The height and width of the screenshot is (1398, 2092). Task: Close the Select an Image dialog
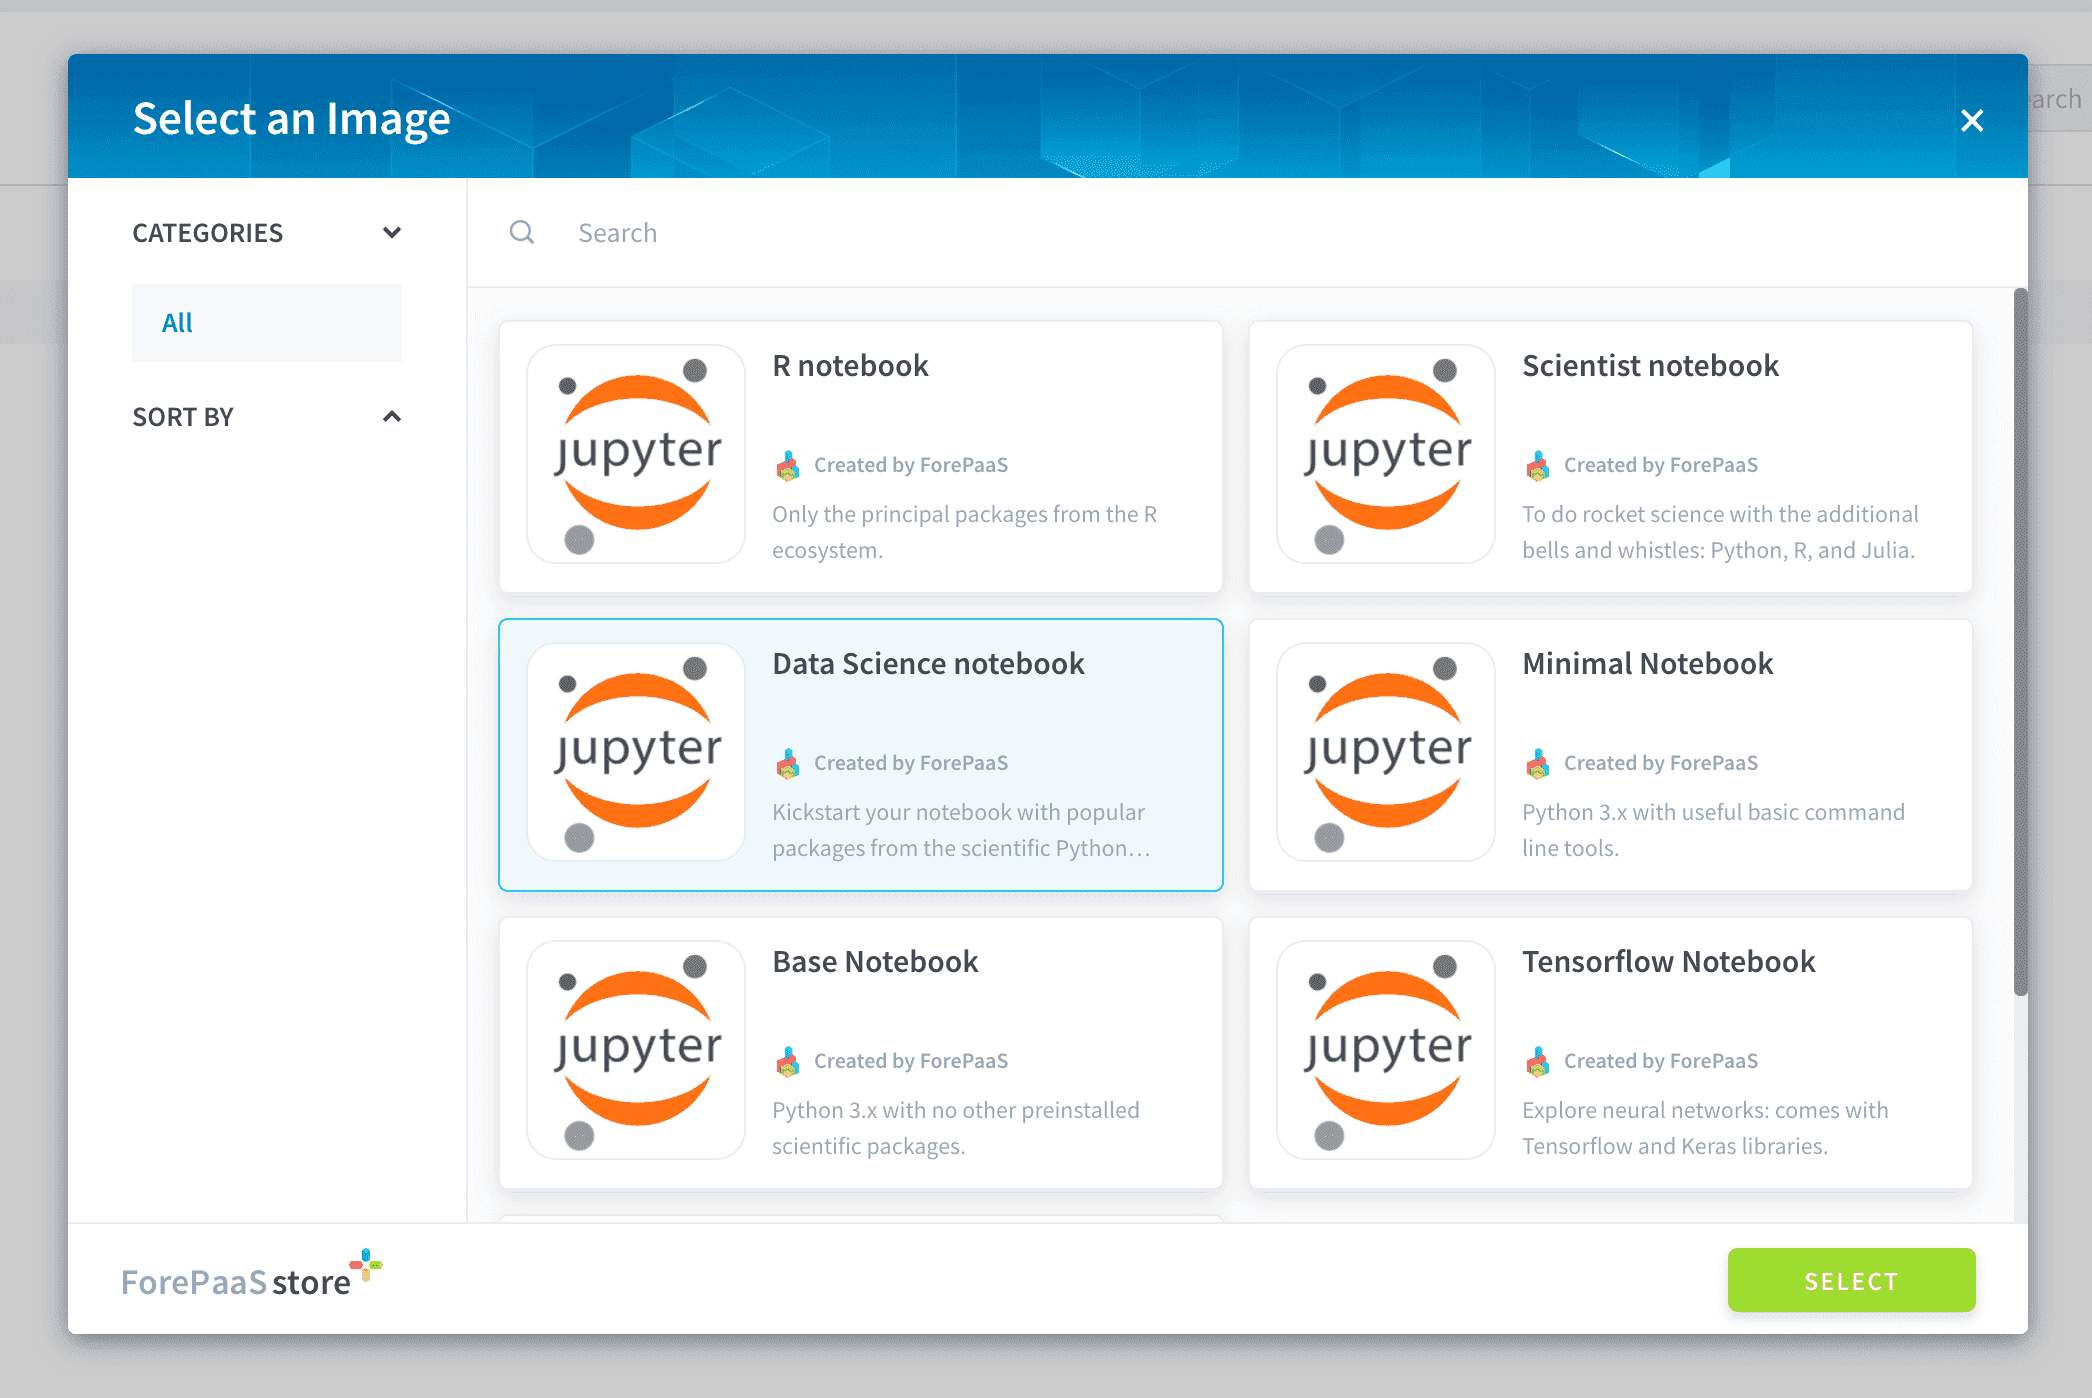[x=1972, y=120]
